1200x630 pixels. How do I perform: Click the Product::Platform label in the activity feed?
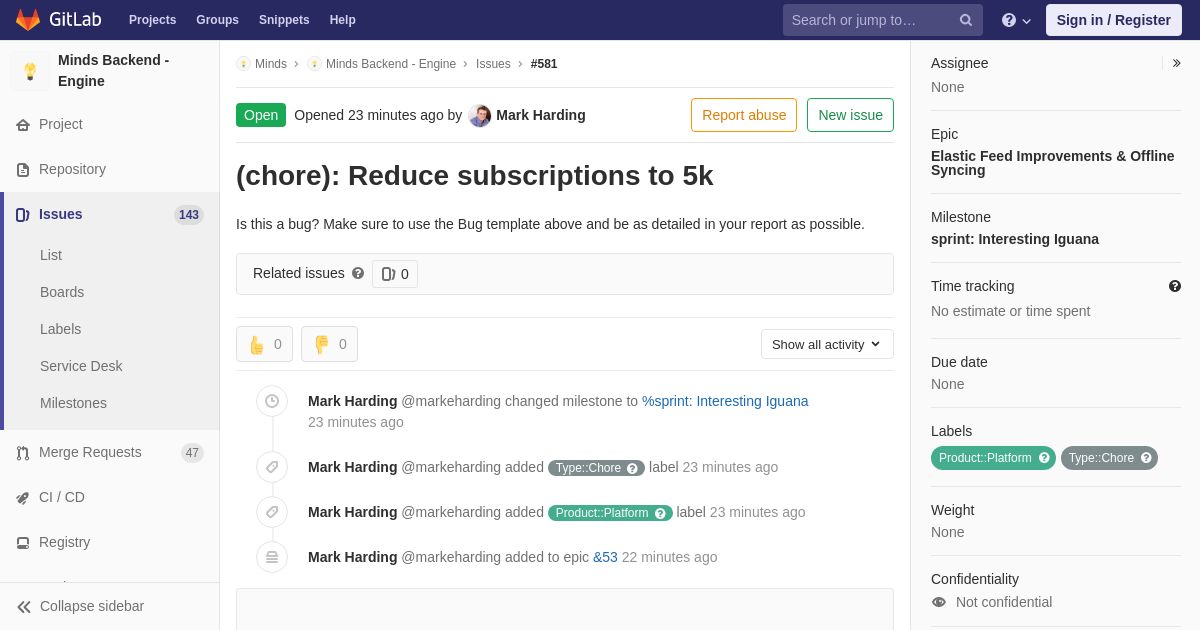(610, 513)
